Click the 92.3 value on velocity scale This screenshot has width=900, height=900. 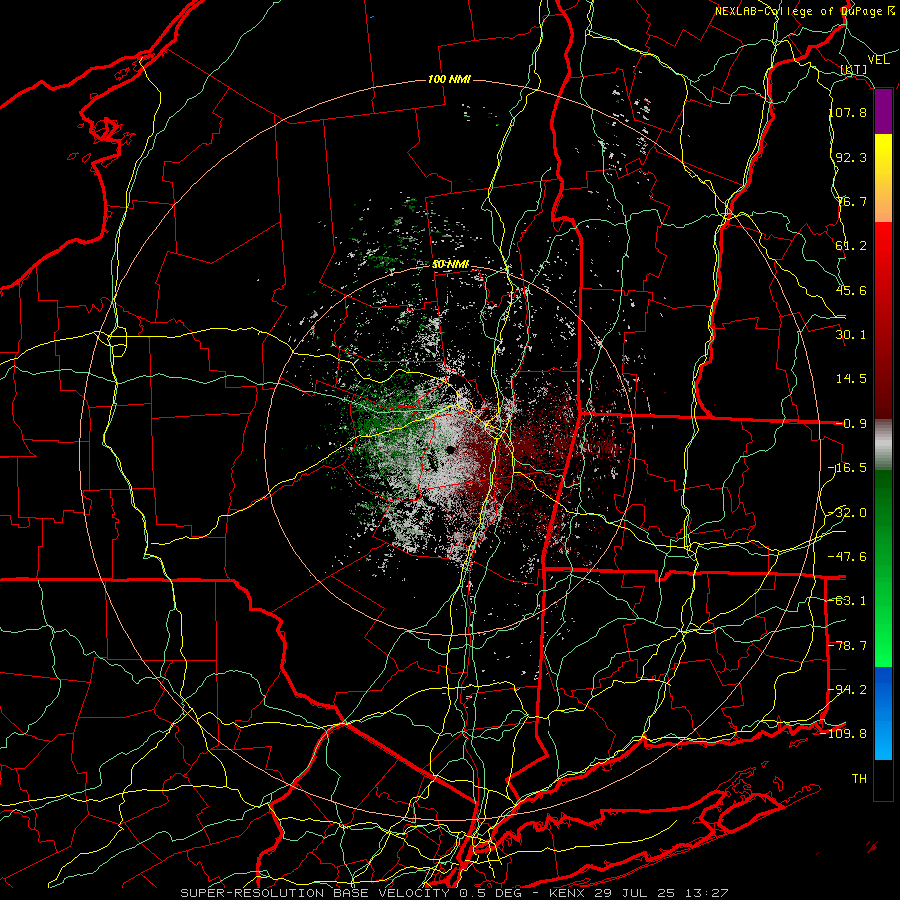click(851, 157)
